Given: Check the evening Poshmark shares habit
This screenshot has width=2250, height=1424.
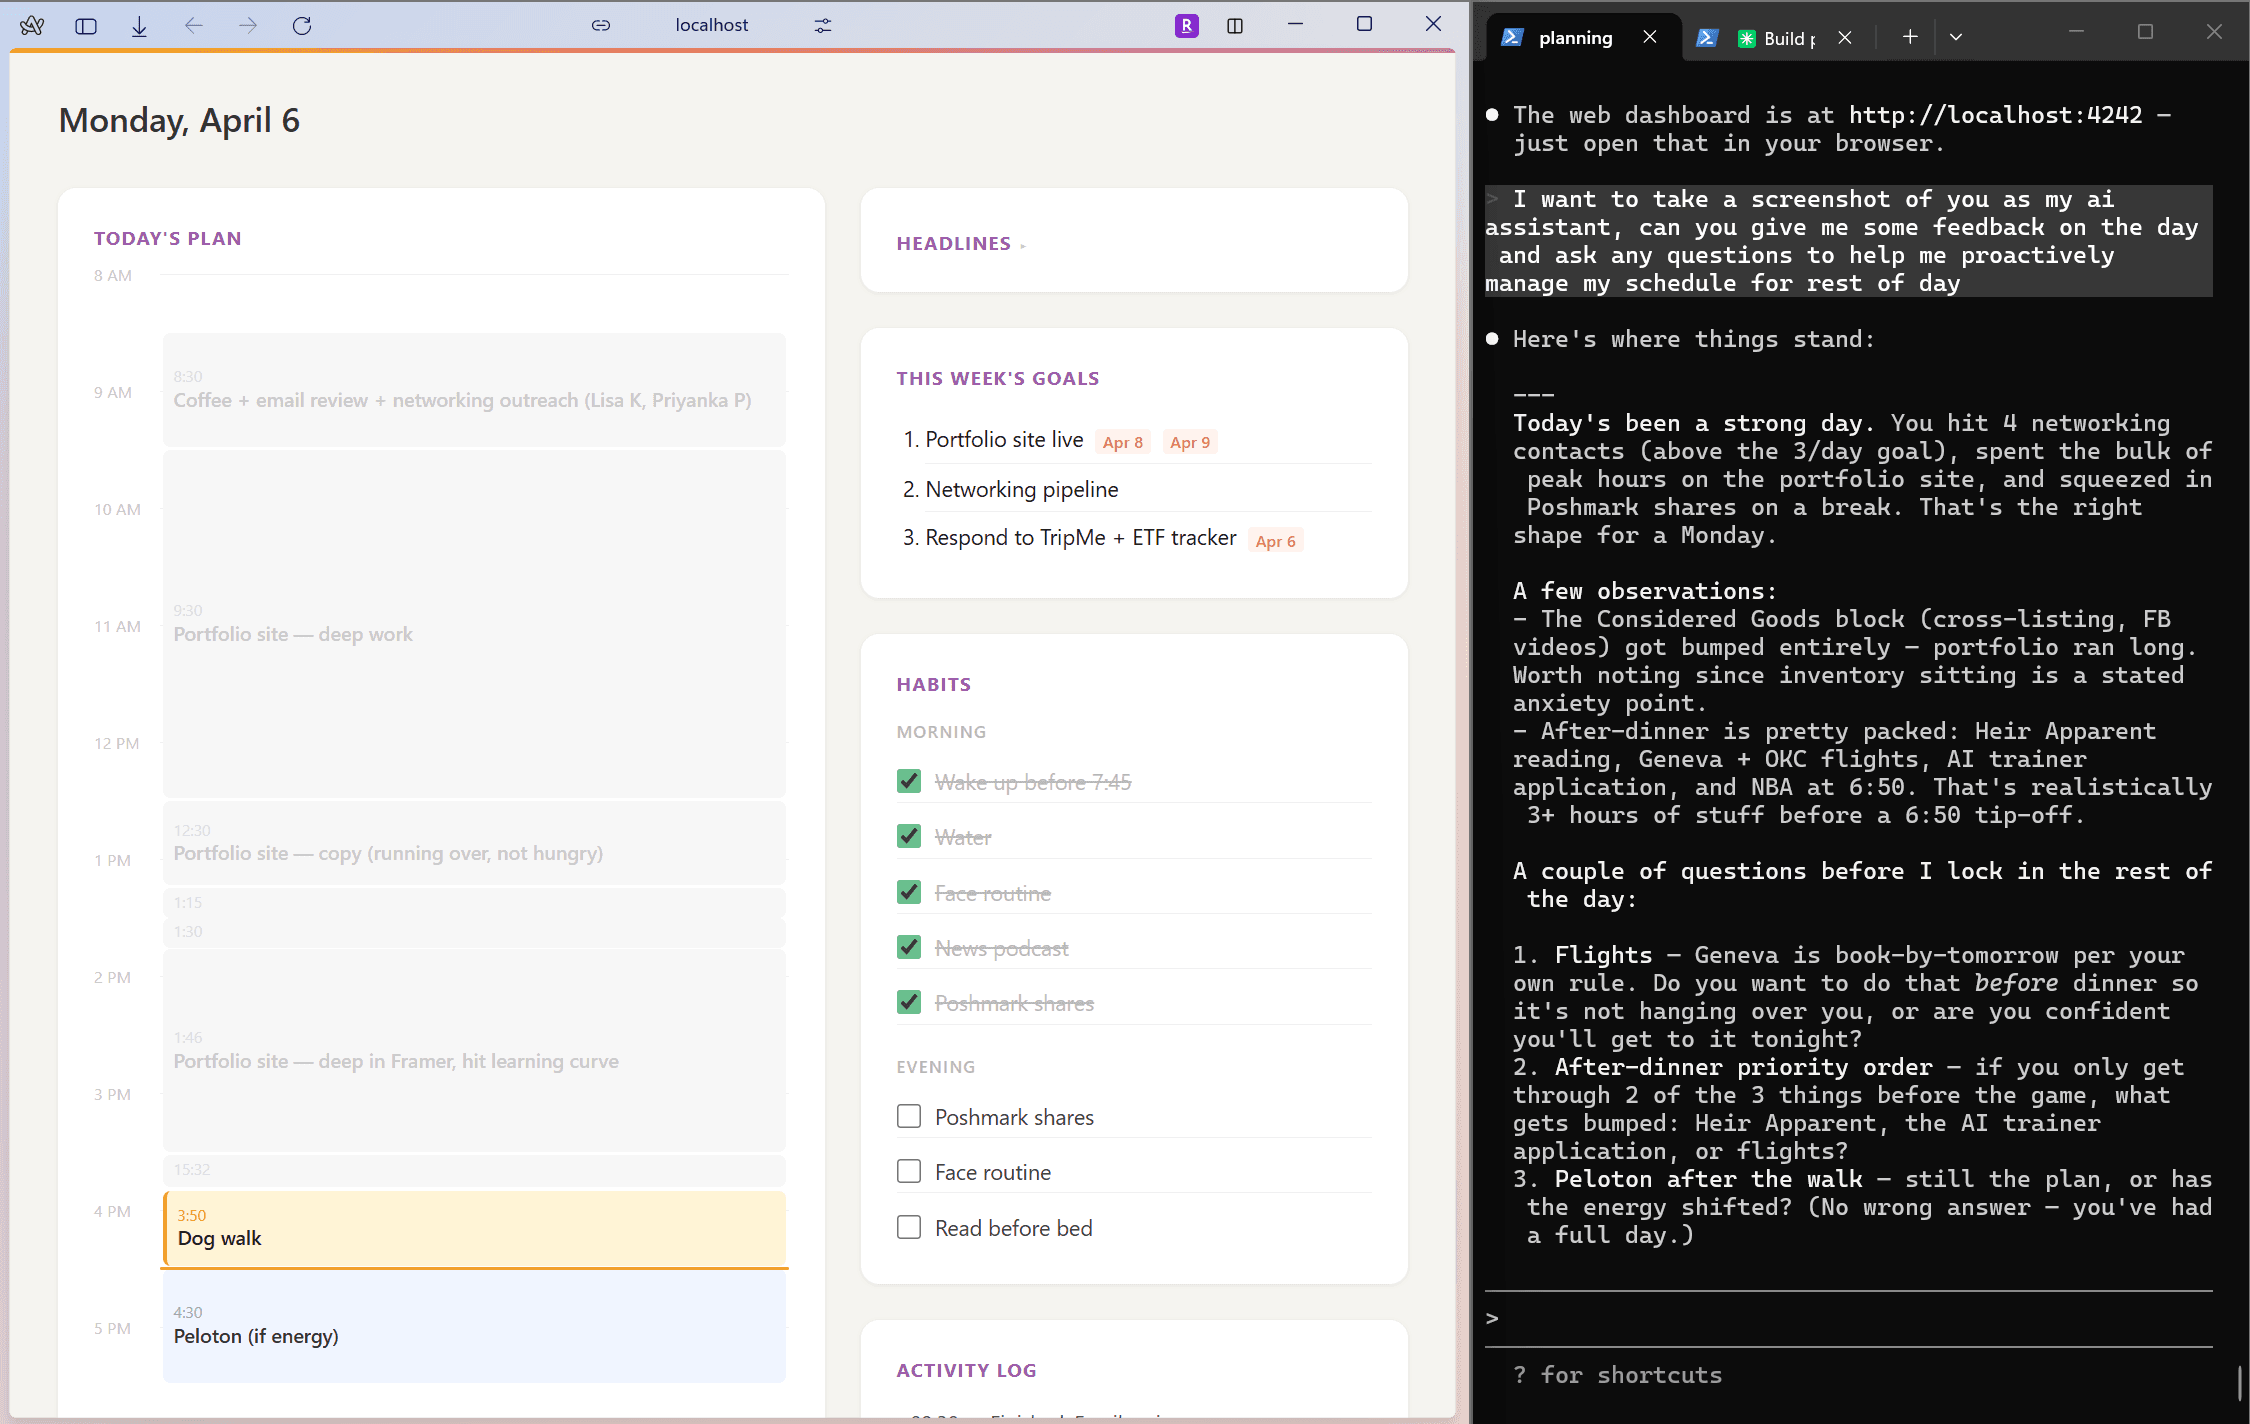Looking at the screenshot, I should (x=908, y=1116).
